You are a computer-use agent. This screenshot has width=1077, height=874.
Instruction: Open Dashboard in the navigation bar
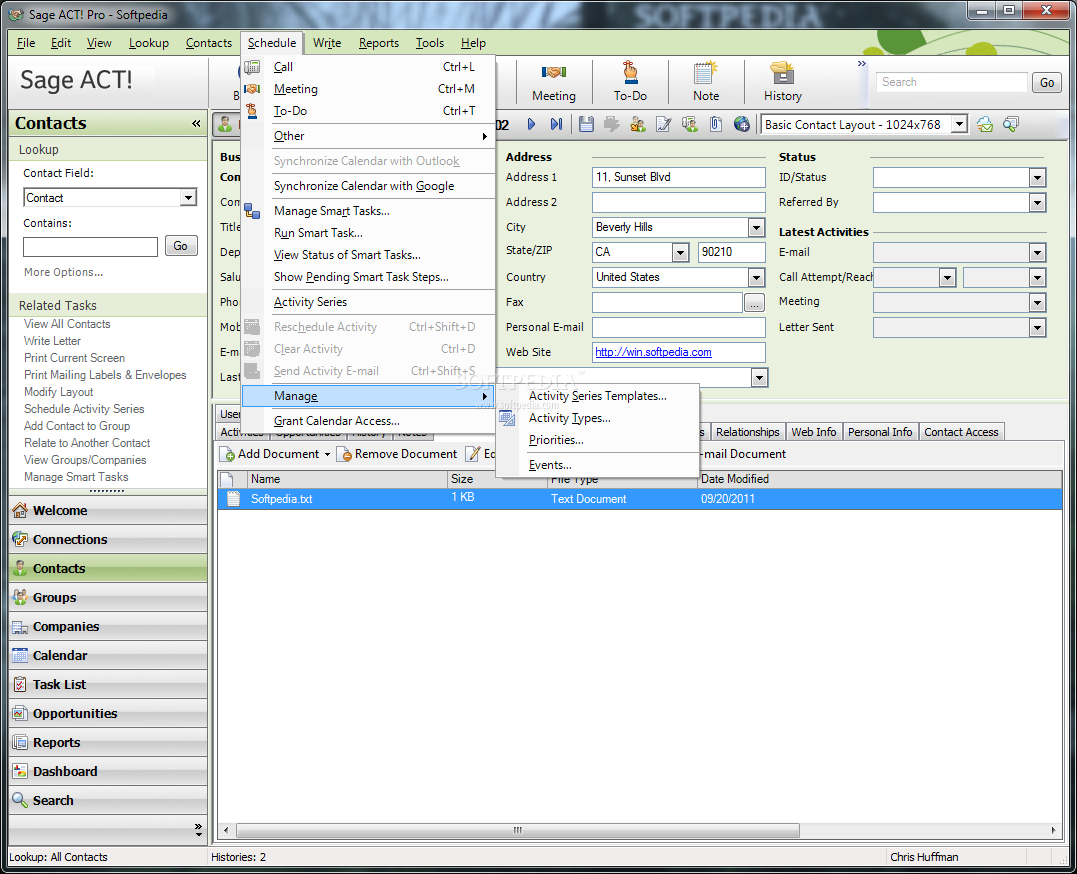click(109, 771)
